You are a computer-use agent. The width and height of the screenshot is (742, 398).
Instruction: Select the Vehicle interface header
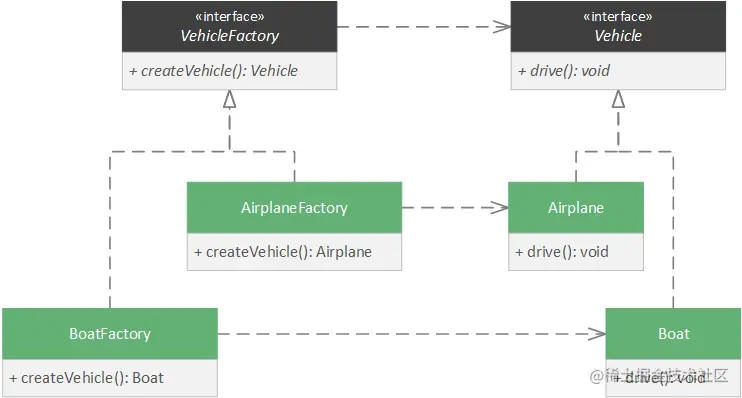[618, 27]
